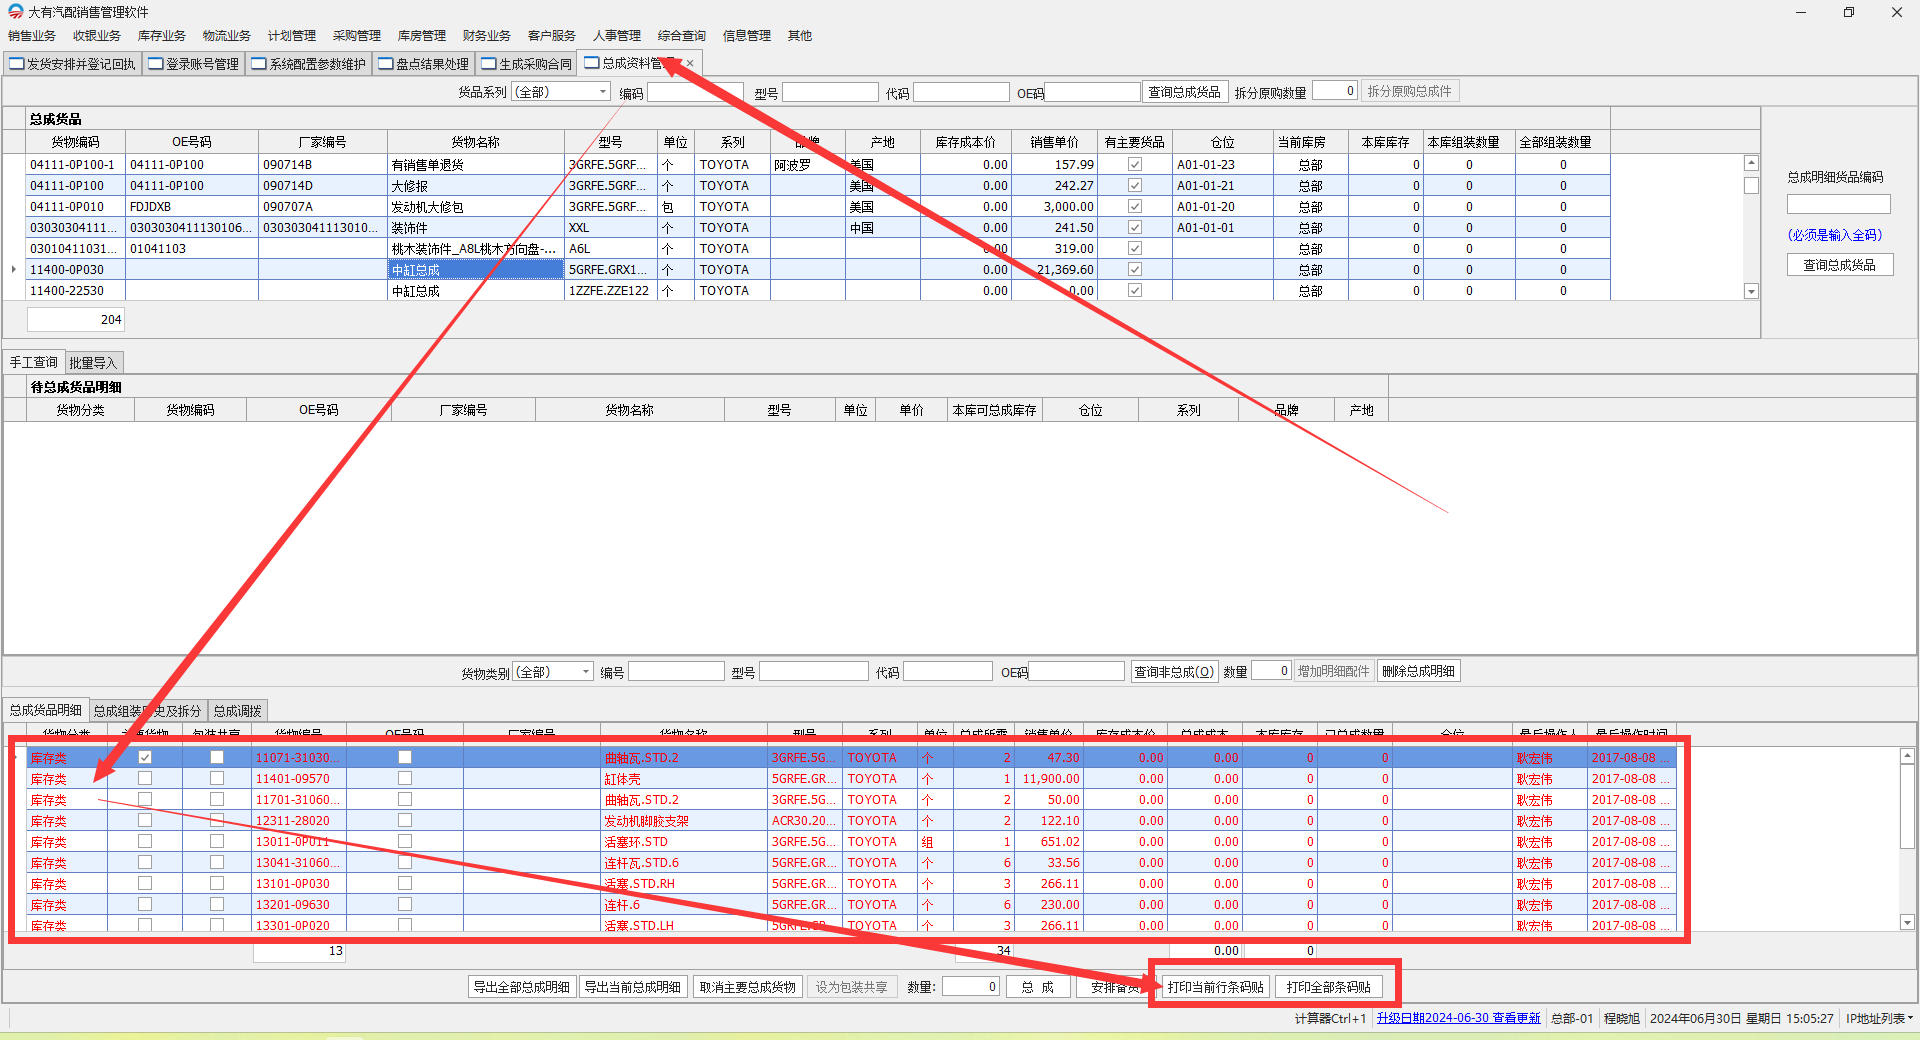
Task: Open the 综合查询 menu
Action: coord(682,36)
